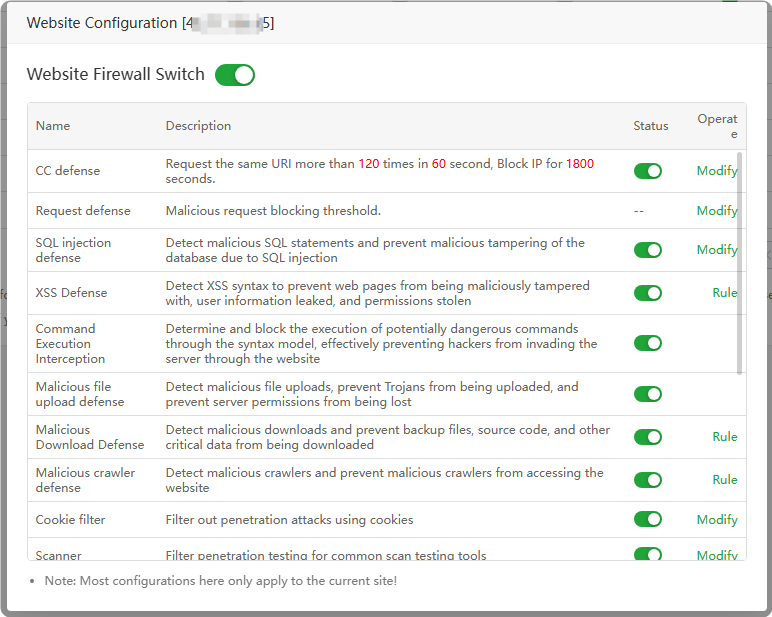Open Rule for XSS Defense
Viewport: 772px width, 617px height.
pos(724,293)
